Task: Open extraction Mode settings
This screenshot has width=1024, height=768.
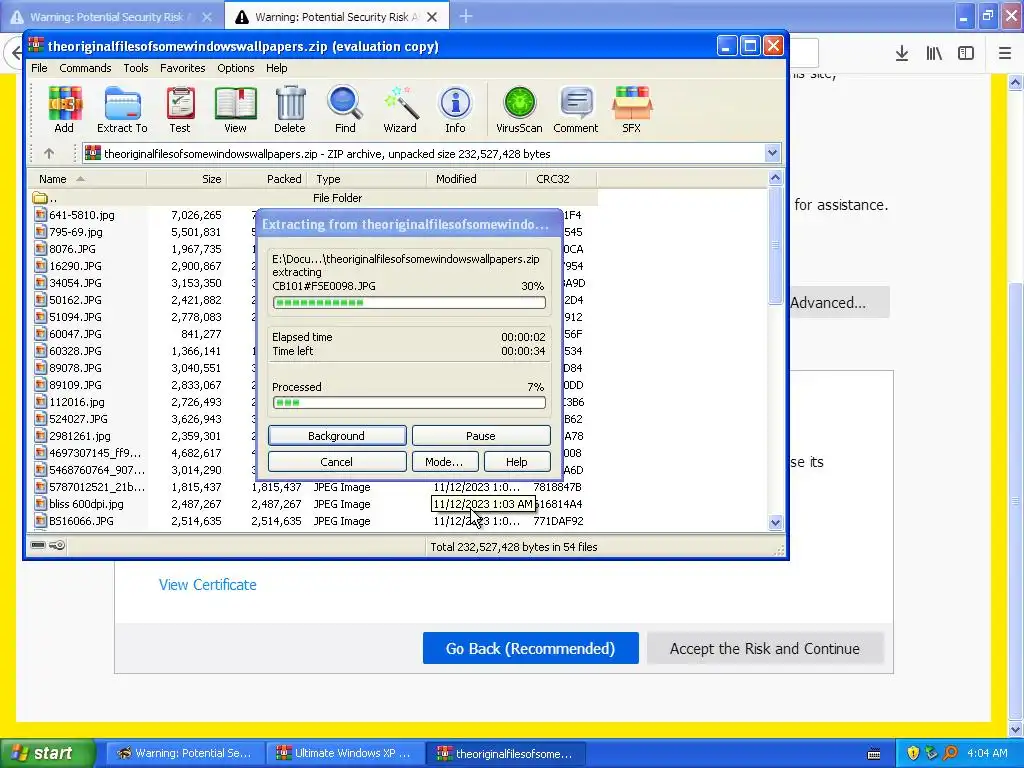Action: point(444,462)
